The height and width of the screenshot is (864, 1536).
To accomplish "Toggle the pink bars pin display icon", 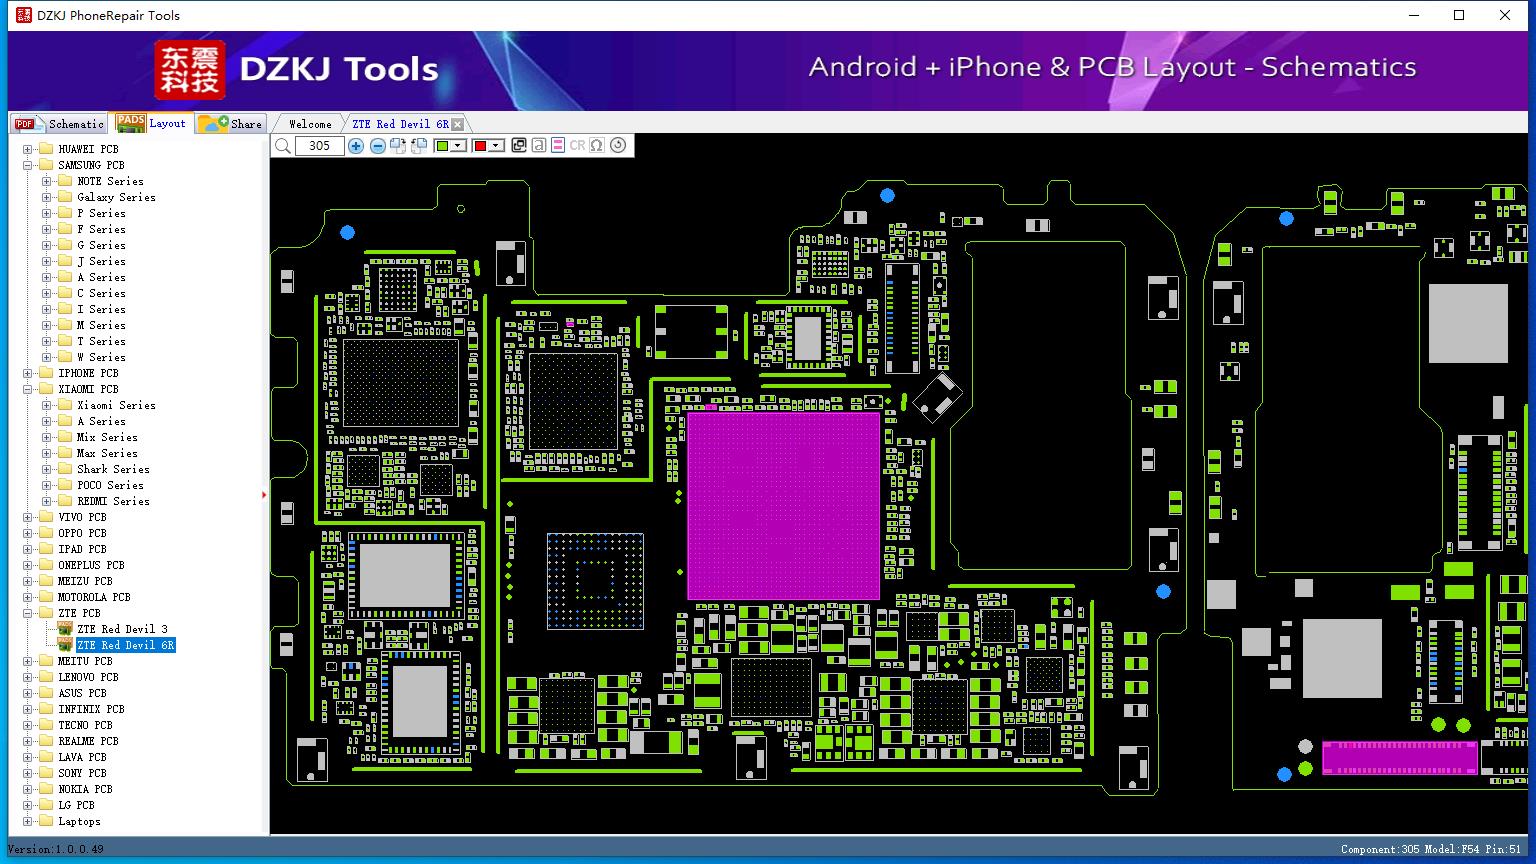I will coord(558,146).
